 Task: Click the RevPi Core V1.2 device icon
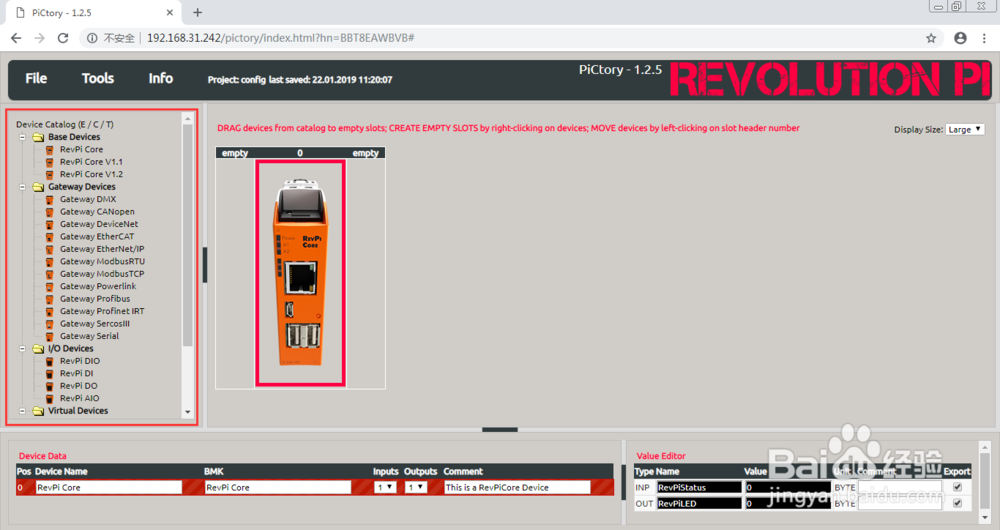tap(49, 175)
